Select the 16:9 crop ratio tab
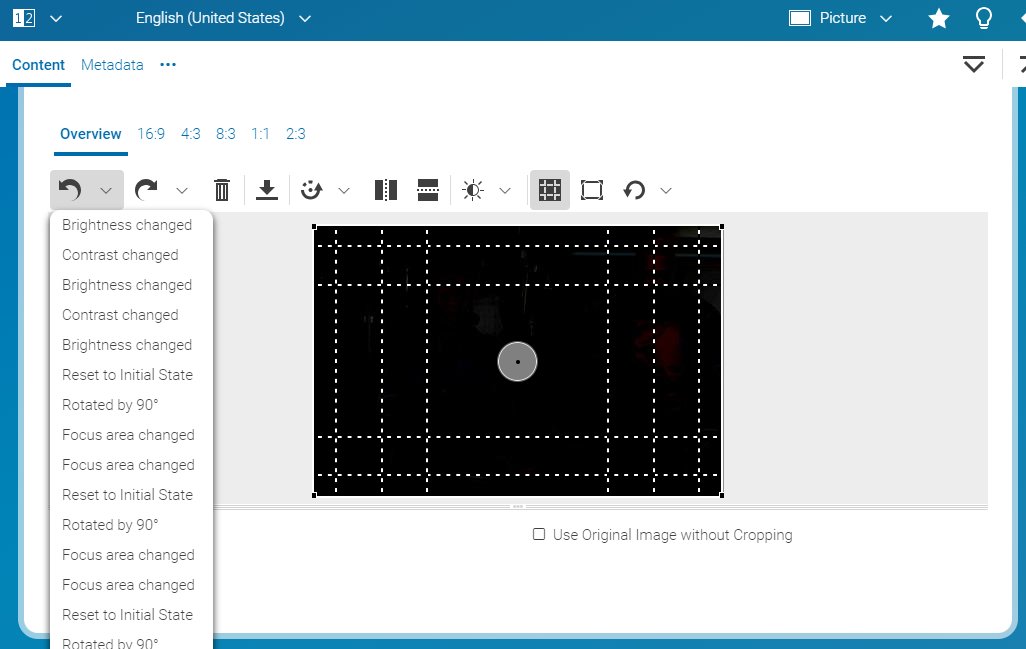Screen dimensions: 1026x649 pos(151,134)
